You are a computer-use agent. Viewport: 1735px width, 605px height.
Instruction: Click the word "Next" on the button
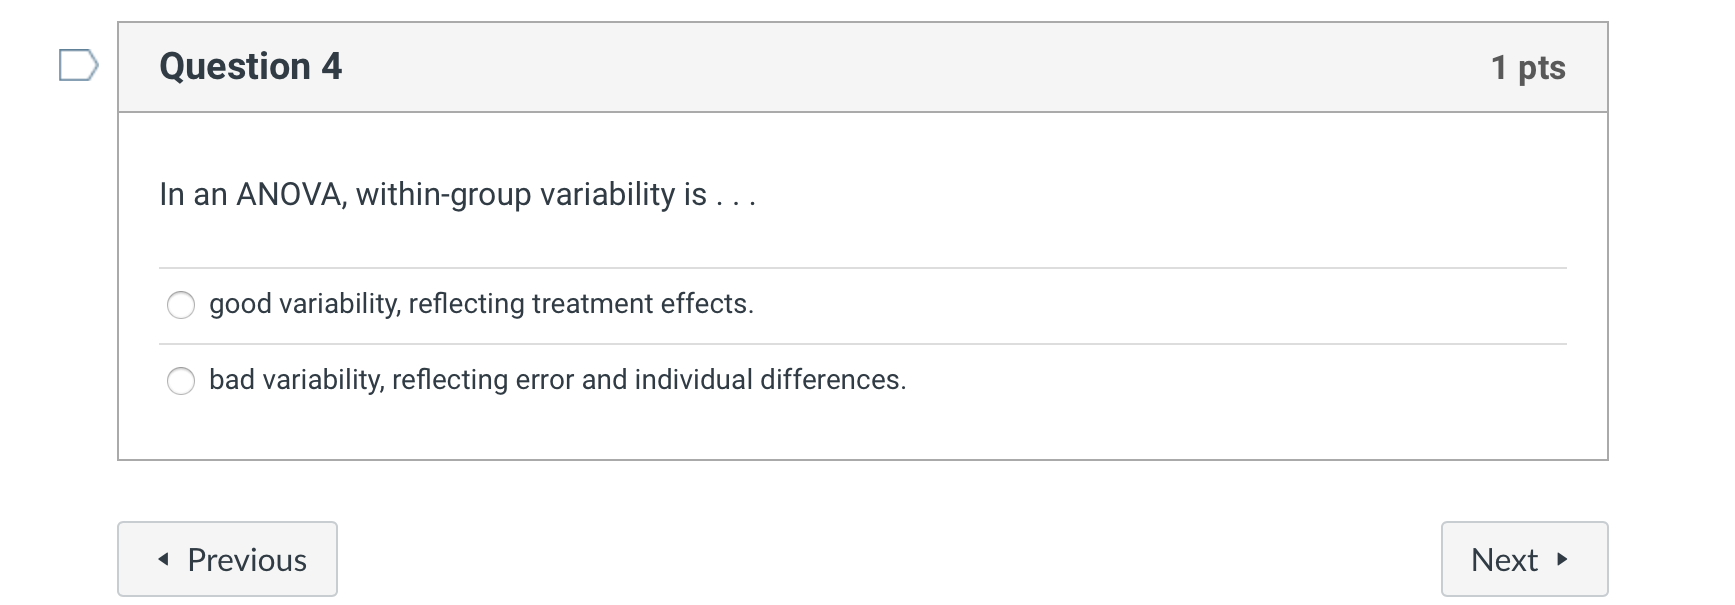click(1504, 560)
